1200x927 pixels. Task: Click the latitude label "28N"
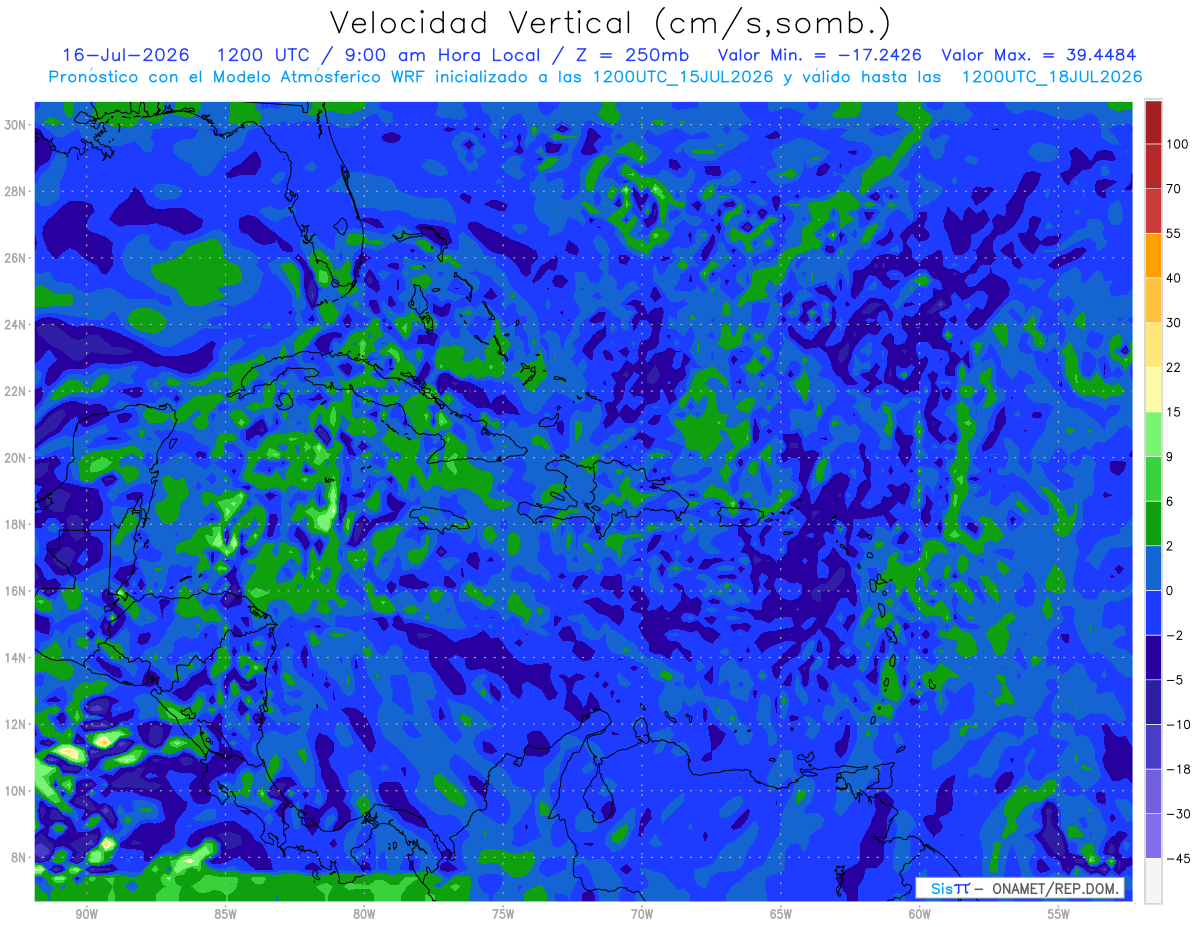(x=16, y=191)
